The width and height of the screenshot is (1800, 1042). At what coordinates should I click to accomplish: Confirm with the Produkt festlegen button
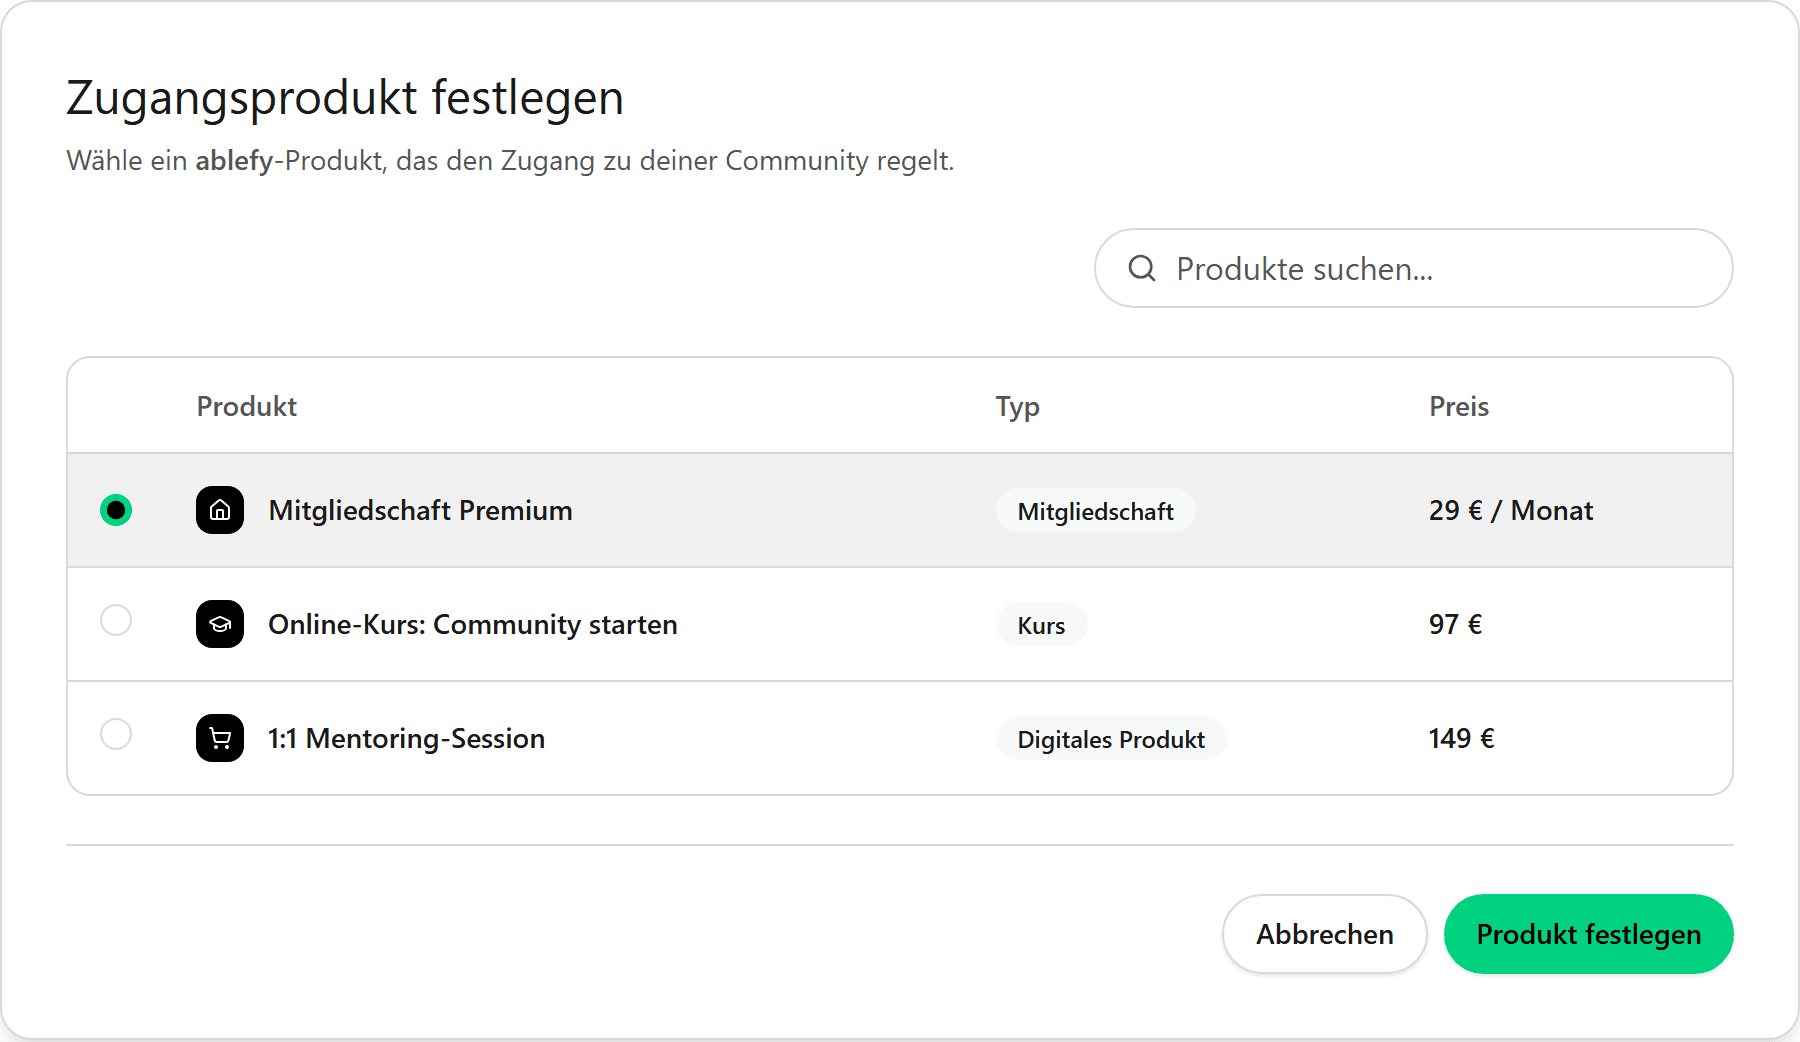coord(1589,934)
